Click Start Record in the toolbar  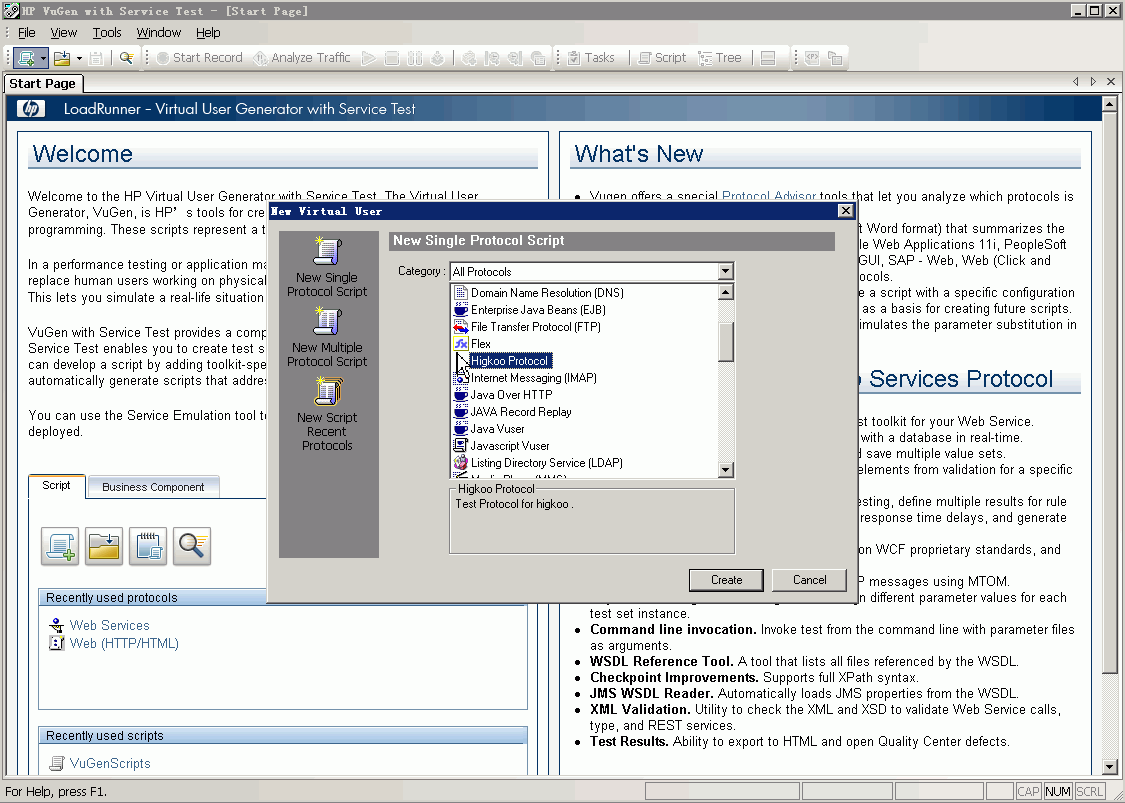199,58
